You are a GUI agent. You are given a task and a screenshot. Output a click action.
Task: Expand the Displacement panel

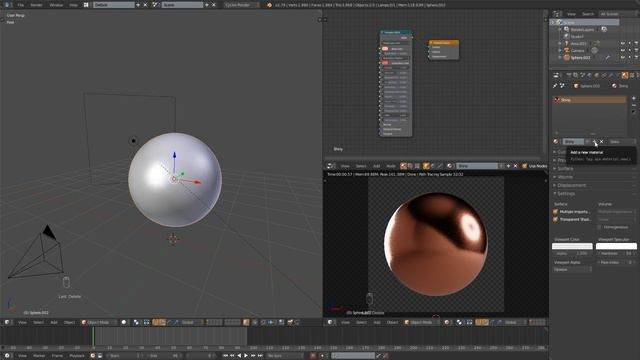pyautogui.click(x=571, y=185)
